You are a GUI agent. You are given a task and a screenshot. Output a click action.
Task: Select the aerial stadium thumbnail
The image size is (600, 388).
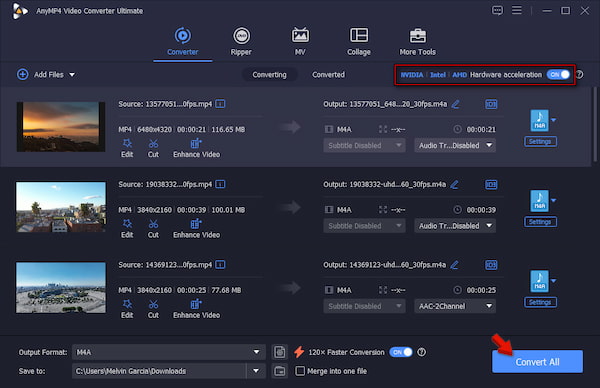61,287
